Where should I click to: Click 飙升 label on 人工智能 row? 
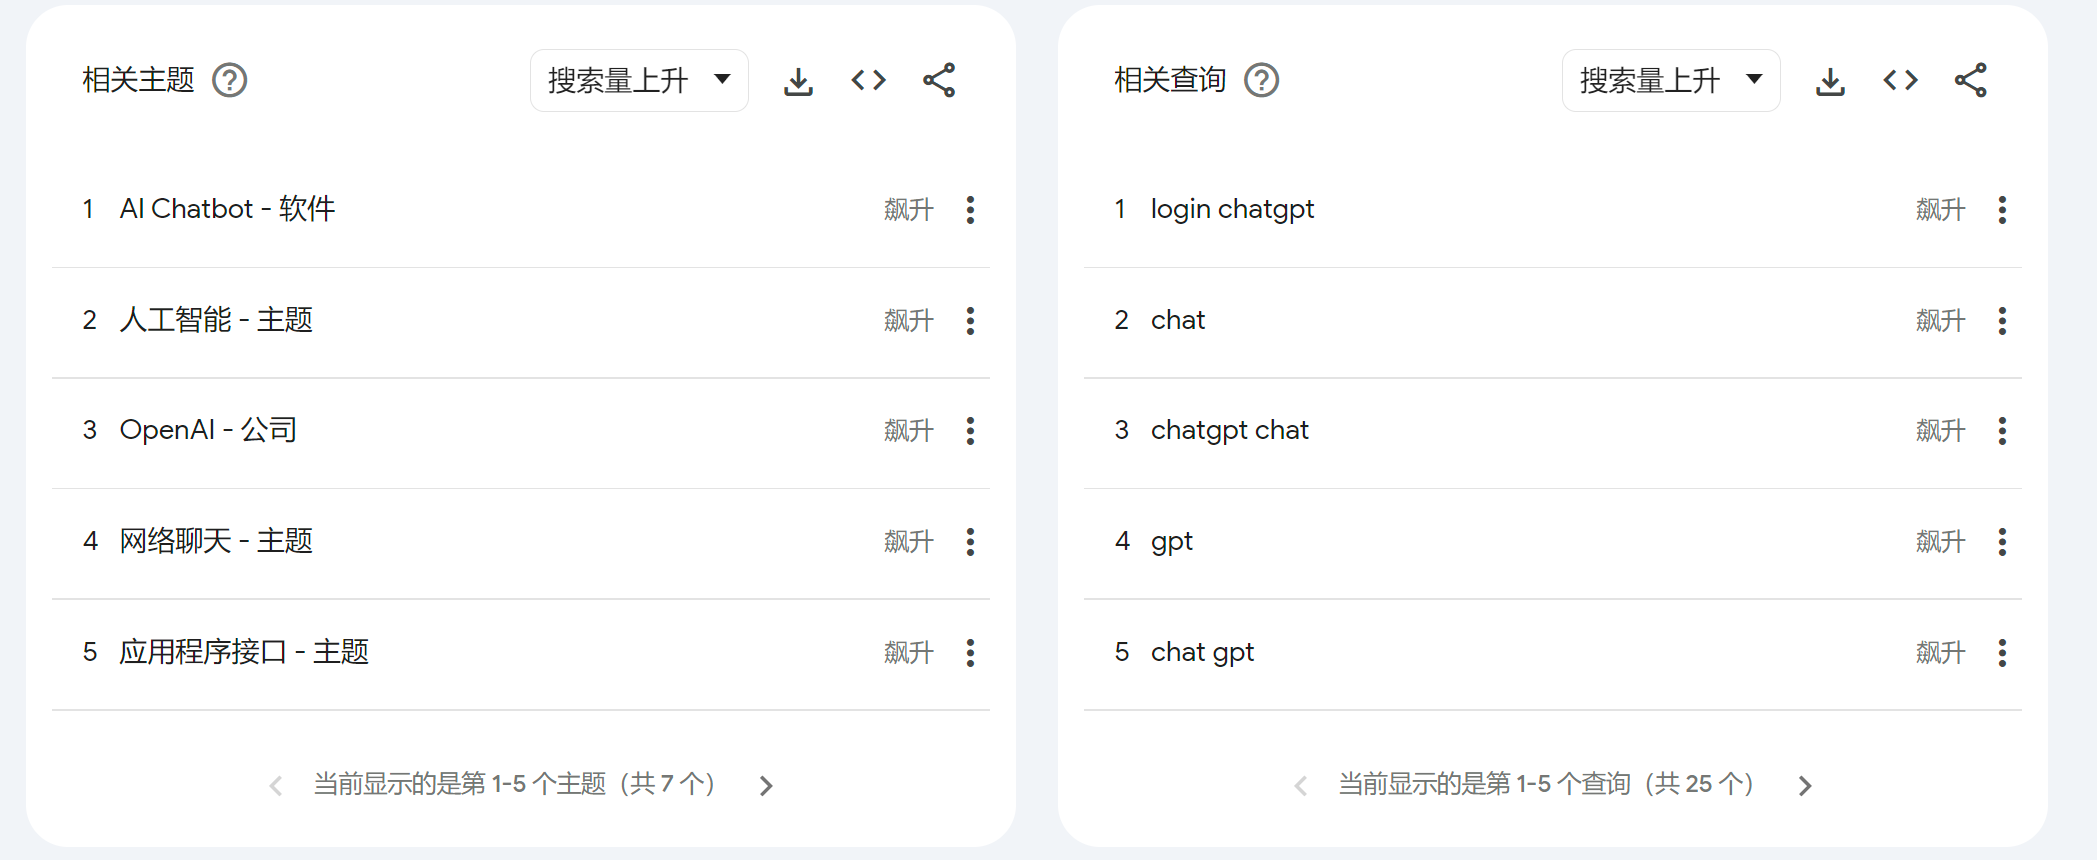[909, 321]
